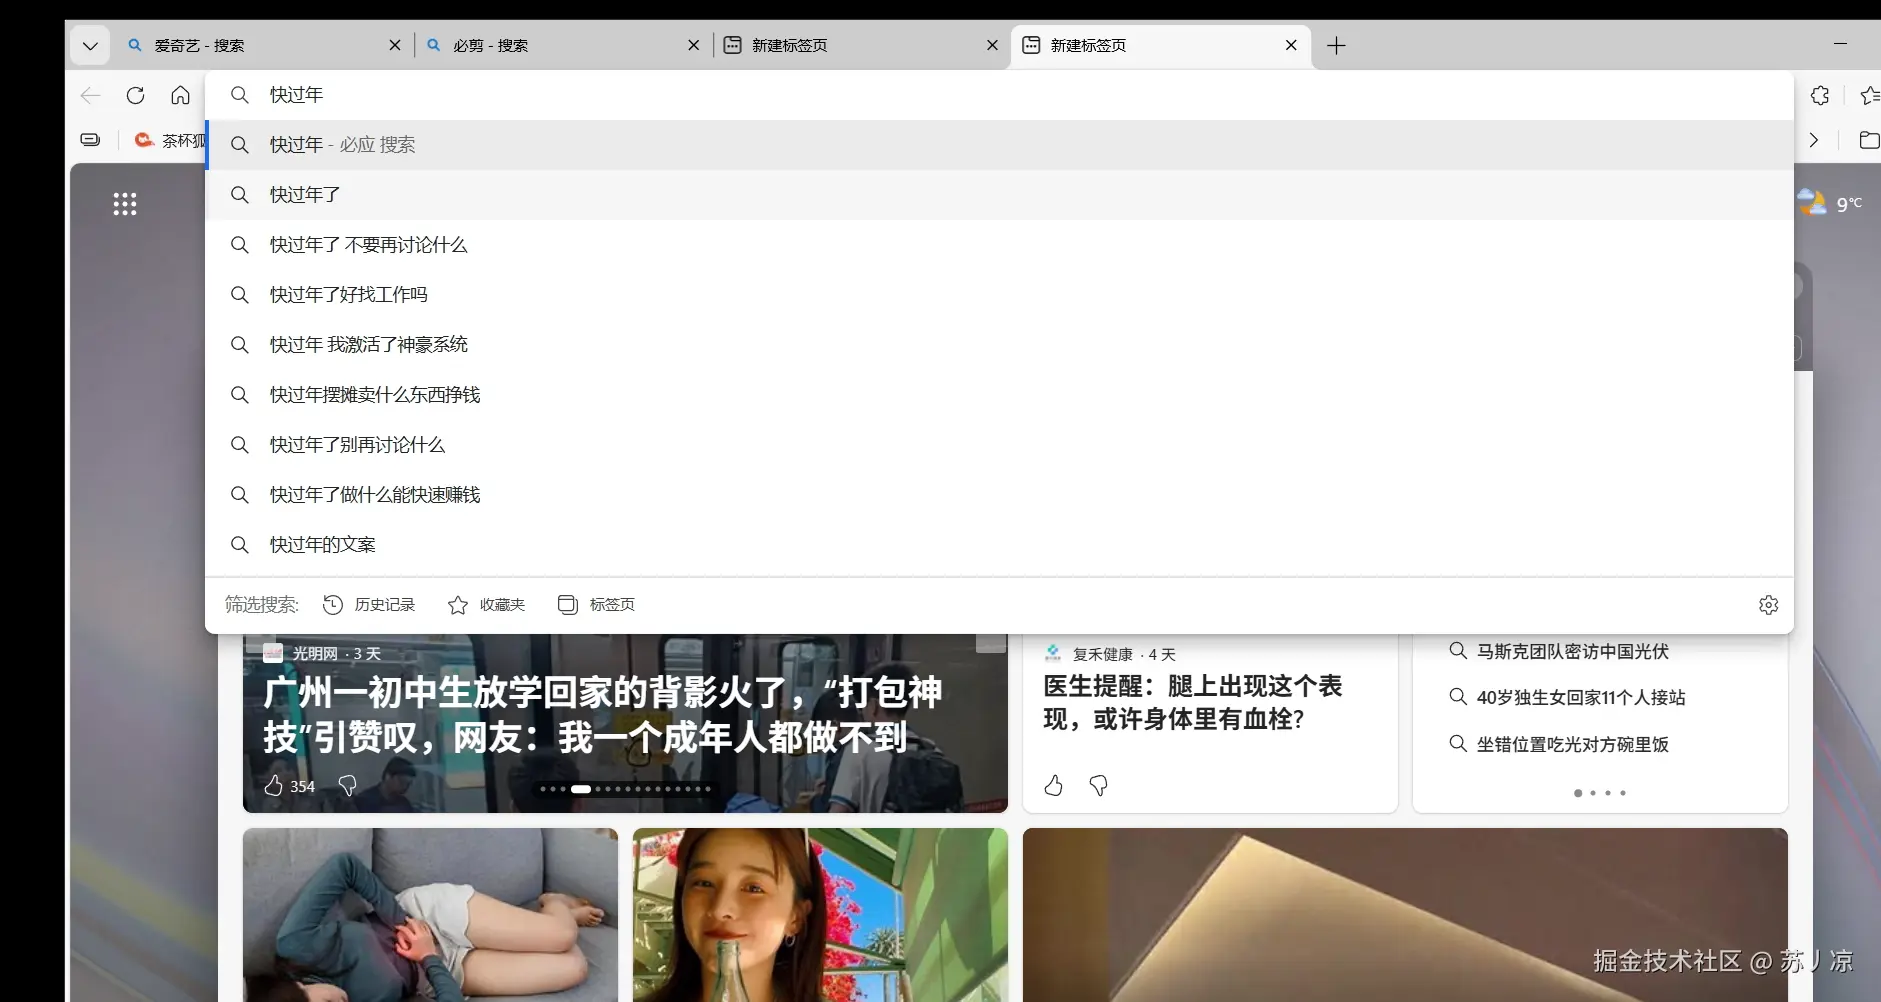Select suggestion 快过年的文案
The height and width of the screenshot is (1002, 1881).
(999, 545)
